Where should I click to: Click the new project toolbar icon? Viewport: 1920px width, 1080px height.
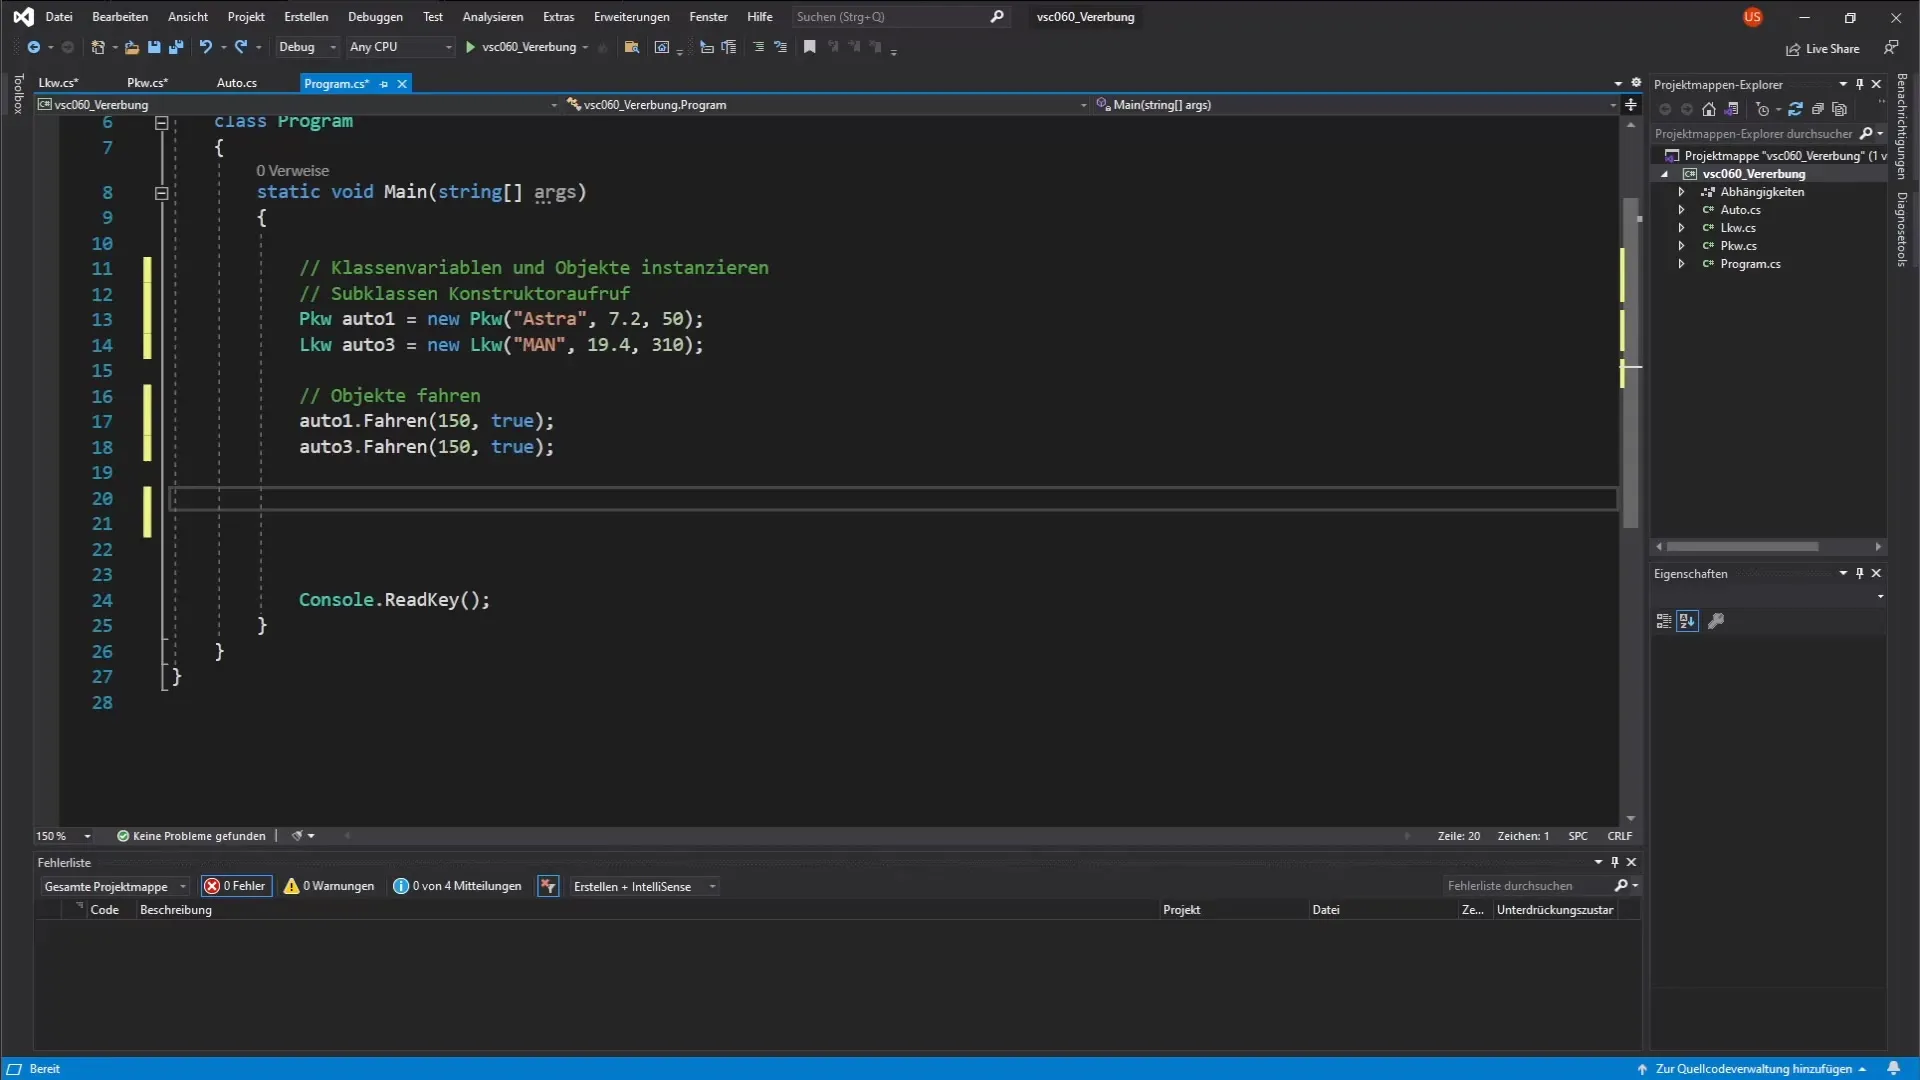pyautogui.click(x=97, y=47)
